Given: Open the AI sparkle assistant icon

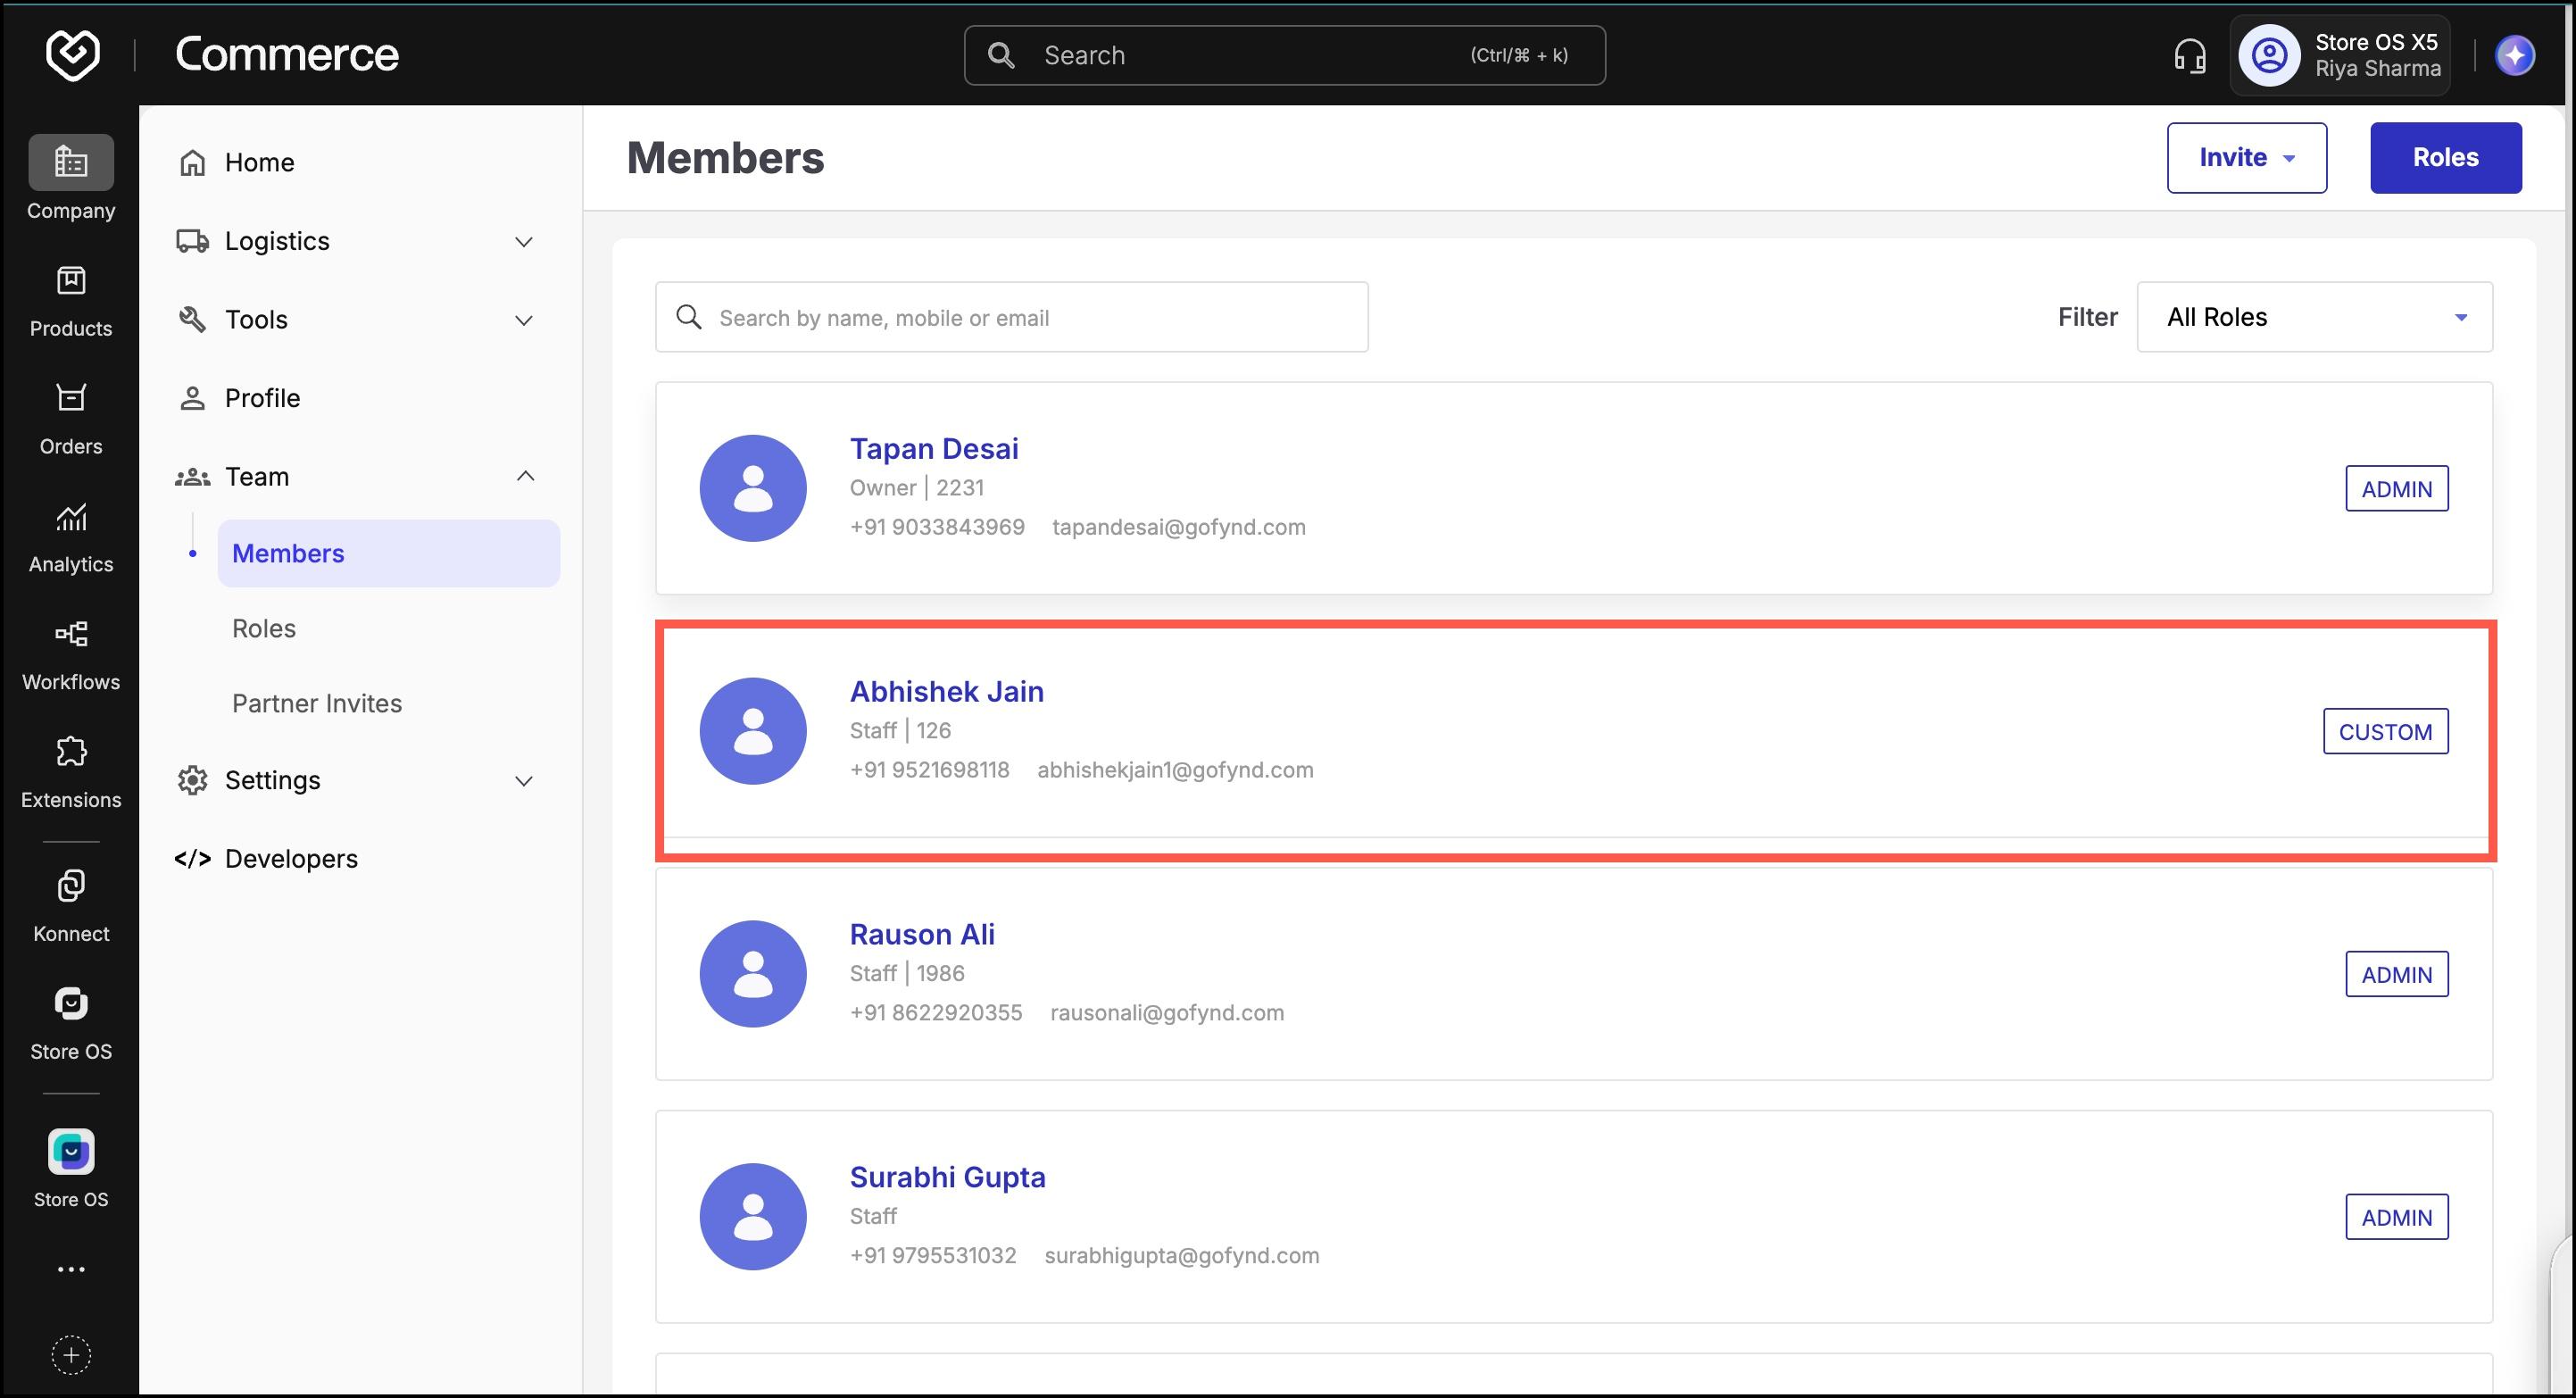Looking at the screenshot, I should click(x=2515, y=55).
